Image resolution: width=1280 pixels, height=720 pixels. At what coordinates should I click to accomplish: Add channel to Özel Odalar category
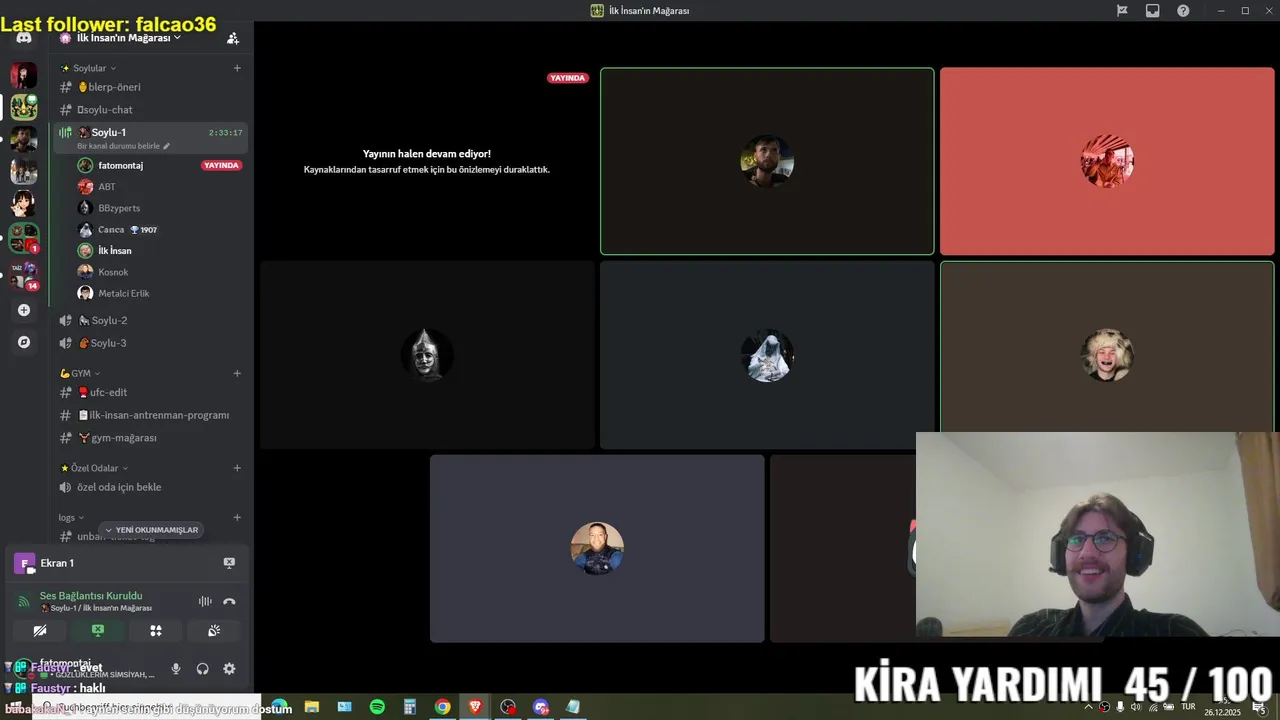(237, 468)
